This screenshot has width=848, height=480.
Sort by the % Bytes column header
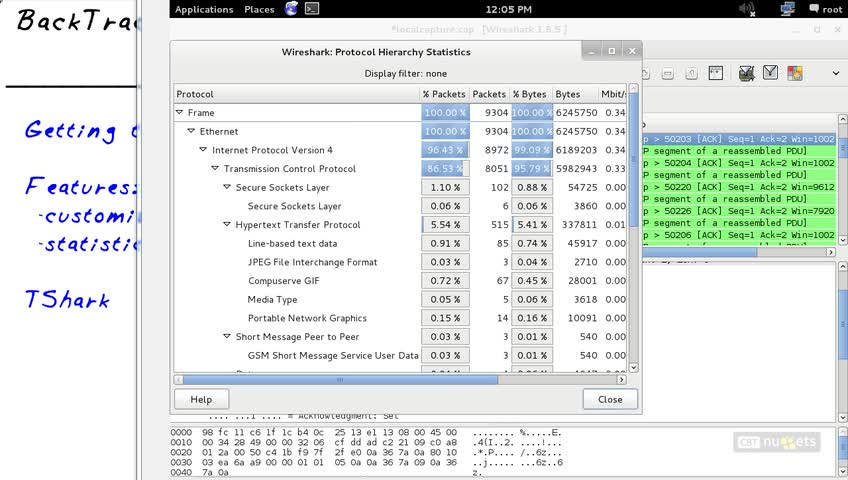click(531, 94)
